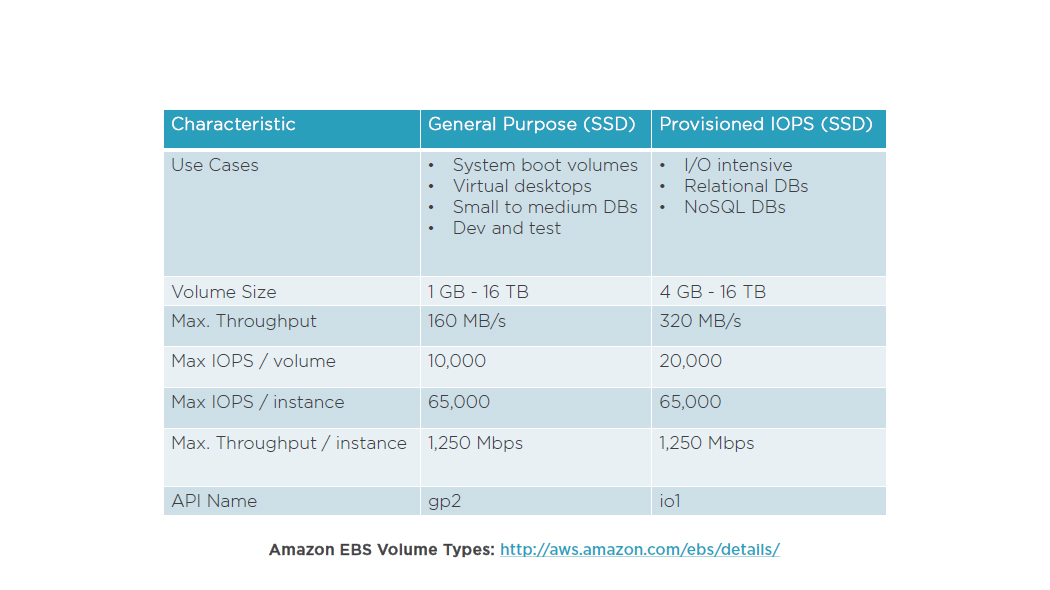Click the 20,000 IOPS value
Image resolution: width=1050 pixels, height=590 pixels.
[690, 361]
